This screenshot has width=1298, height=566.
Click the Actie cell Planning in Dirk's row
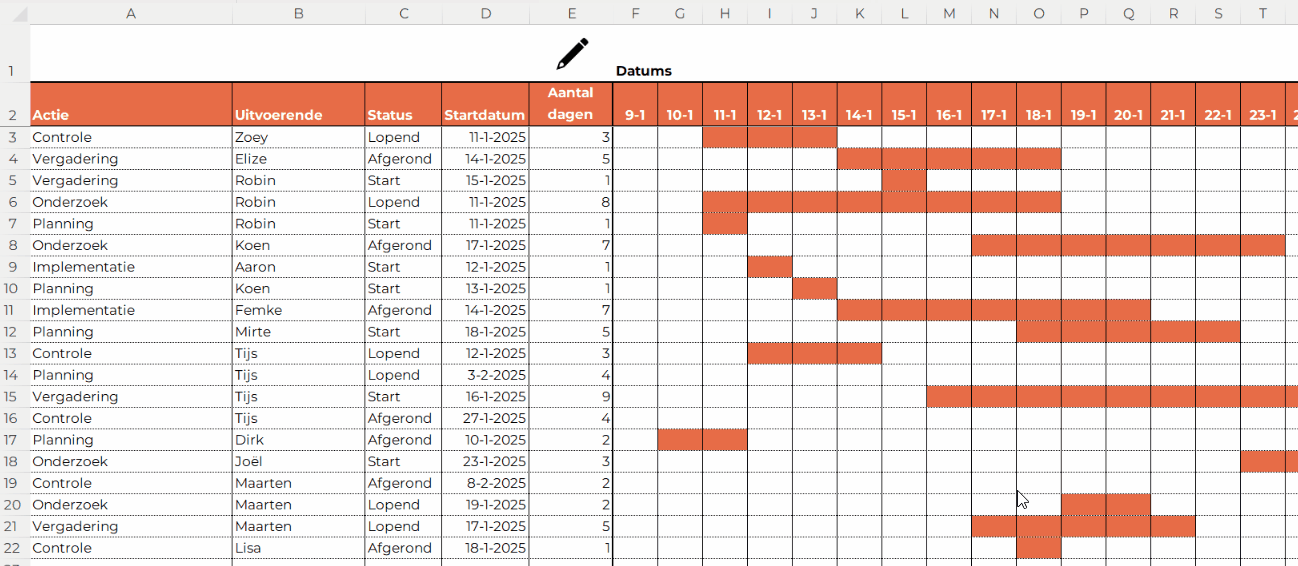point(131,440)
